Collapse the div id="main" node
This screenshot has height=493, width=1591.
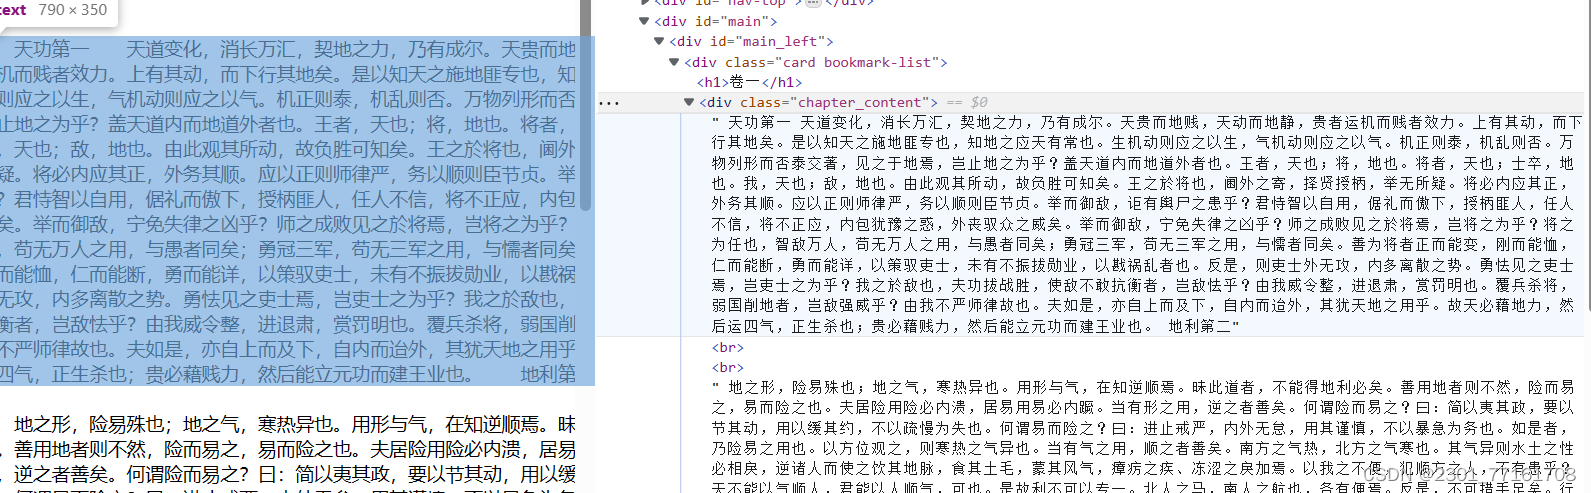coord(644,21)
